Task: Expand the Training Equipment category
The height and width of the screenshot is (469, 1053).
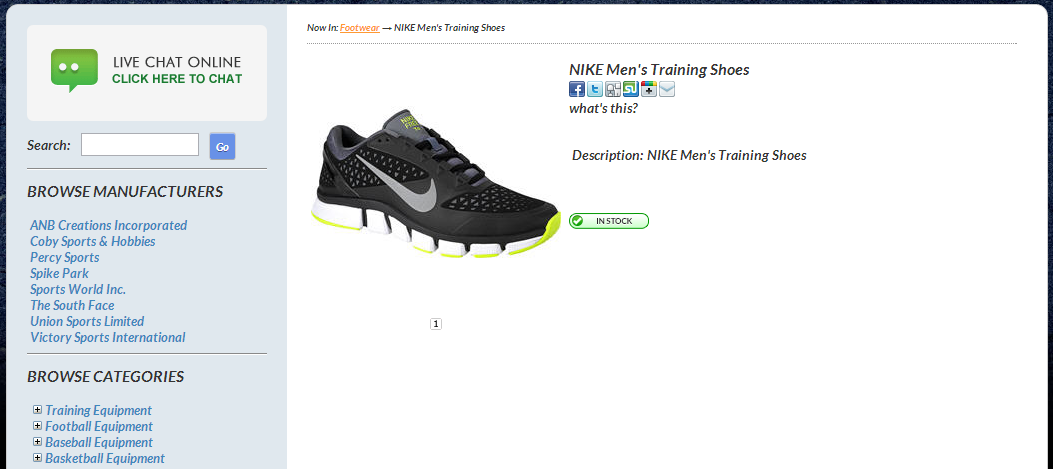Action: 38,410
